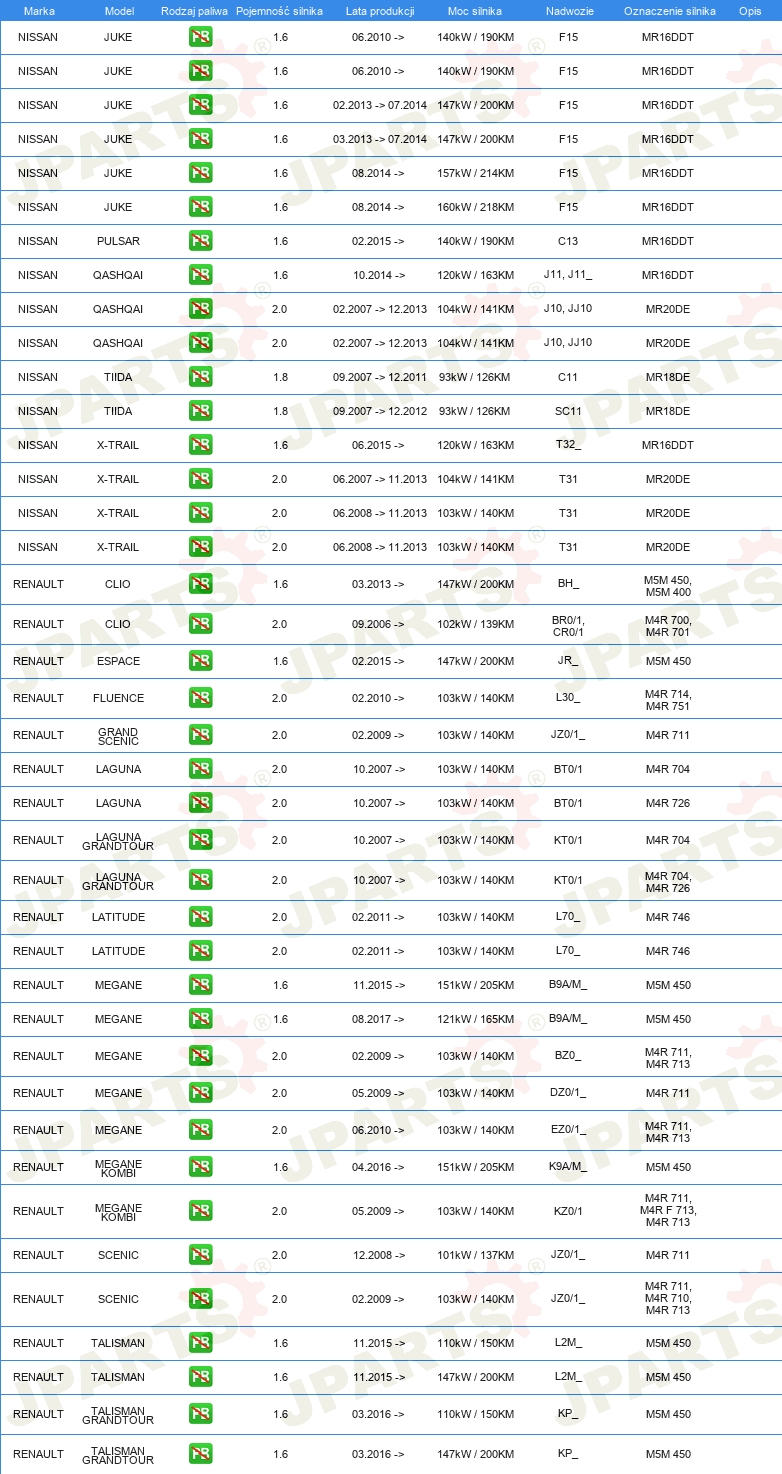Click fuel icon in Tiida SC11 row

coord(200,411)
